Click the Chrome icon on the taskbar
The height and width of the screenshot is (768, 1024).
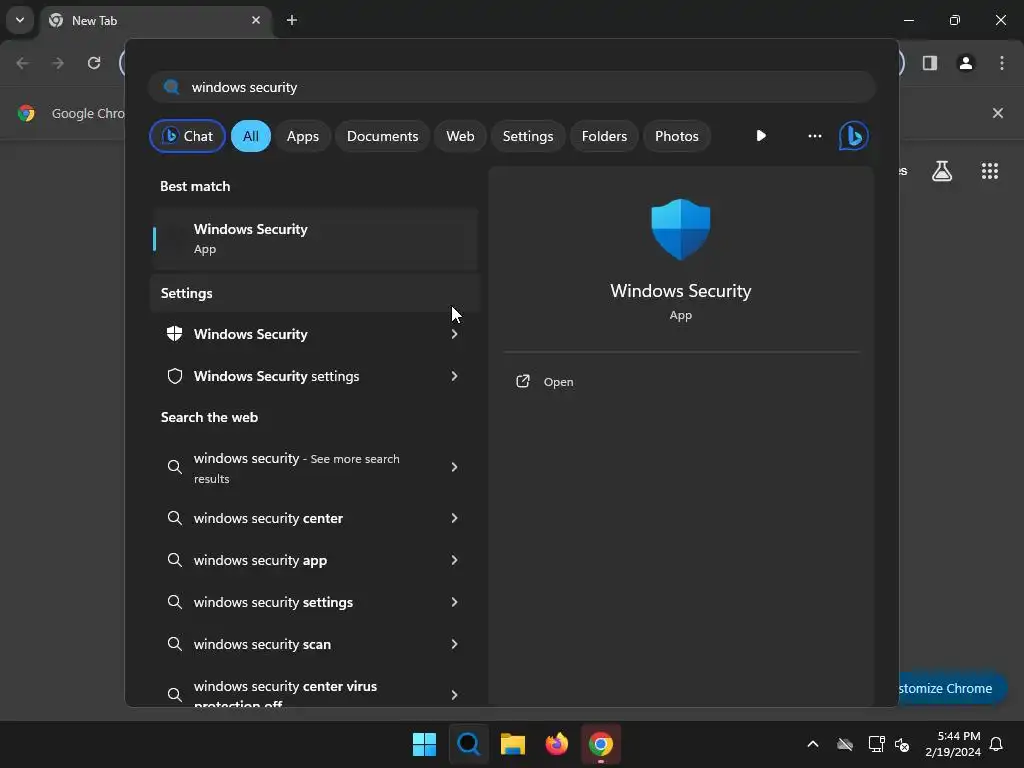[x=600, y=744]
